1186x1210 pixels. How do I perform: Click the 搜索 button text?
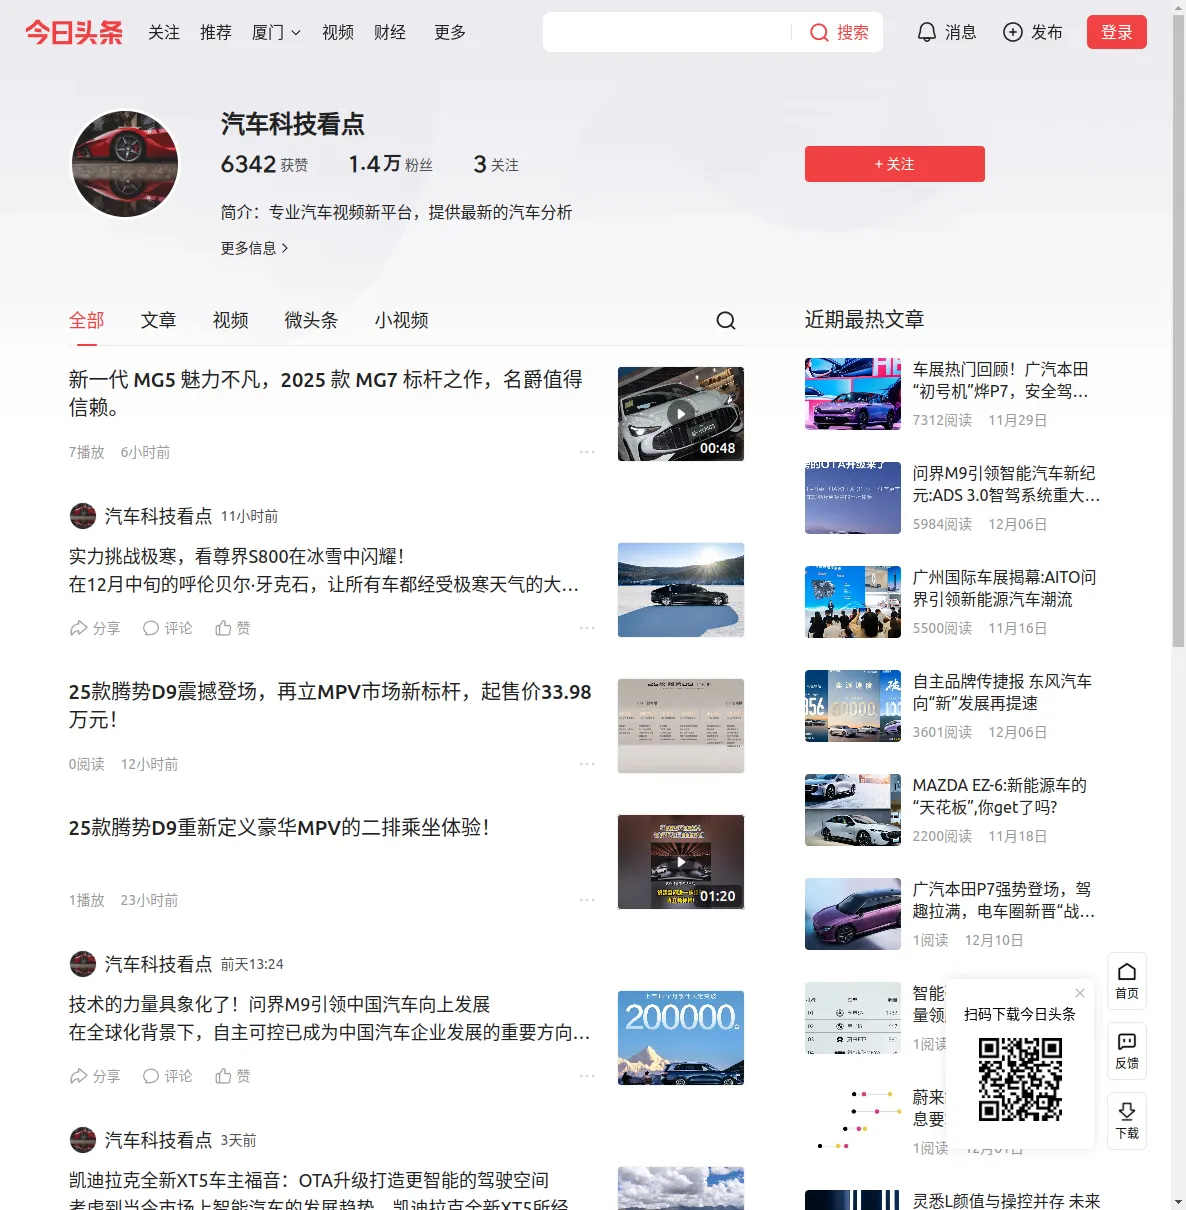[853, 33]
